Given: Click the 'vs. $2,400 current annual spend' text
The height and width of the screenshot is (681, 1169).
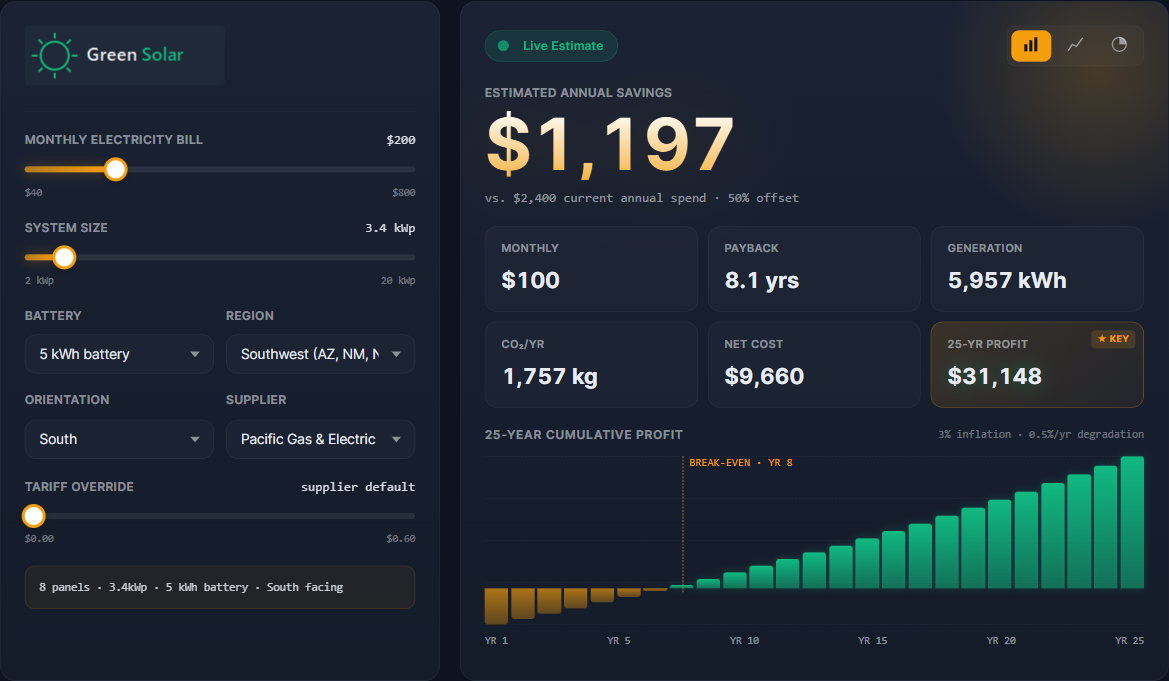Looking at the screenshot, I should coord(595,198).
